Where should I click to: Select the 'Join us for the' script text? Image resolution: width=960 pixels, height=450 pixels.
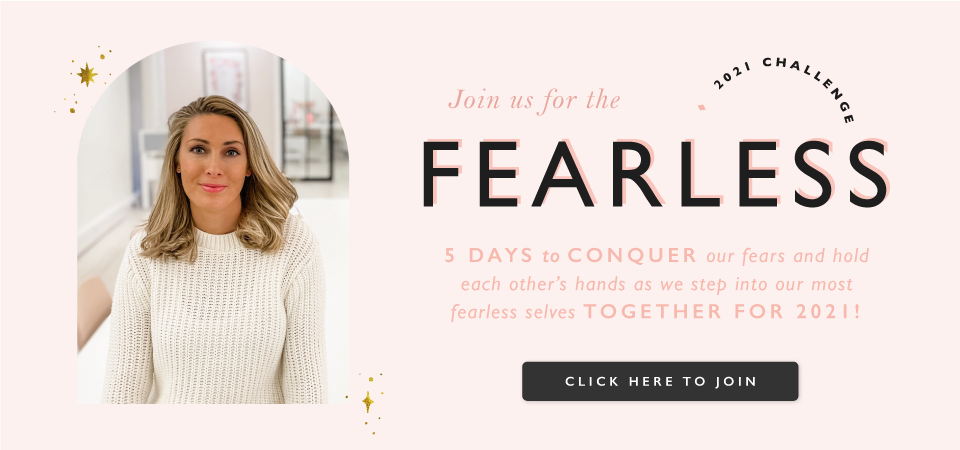tap(534, 101)
